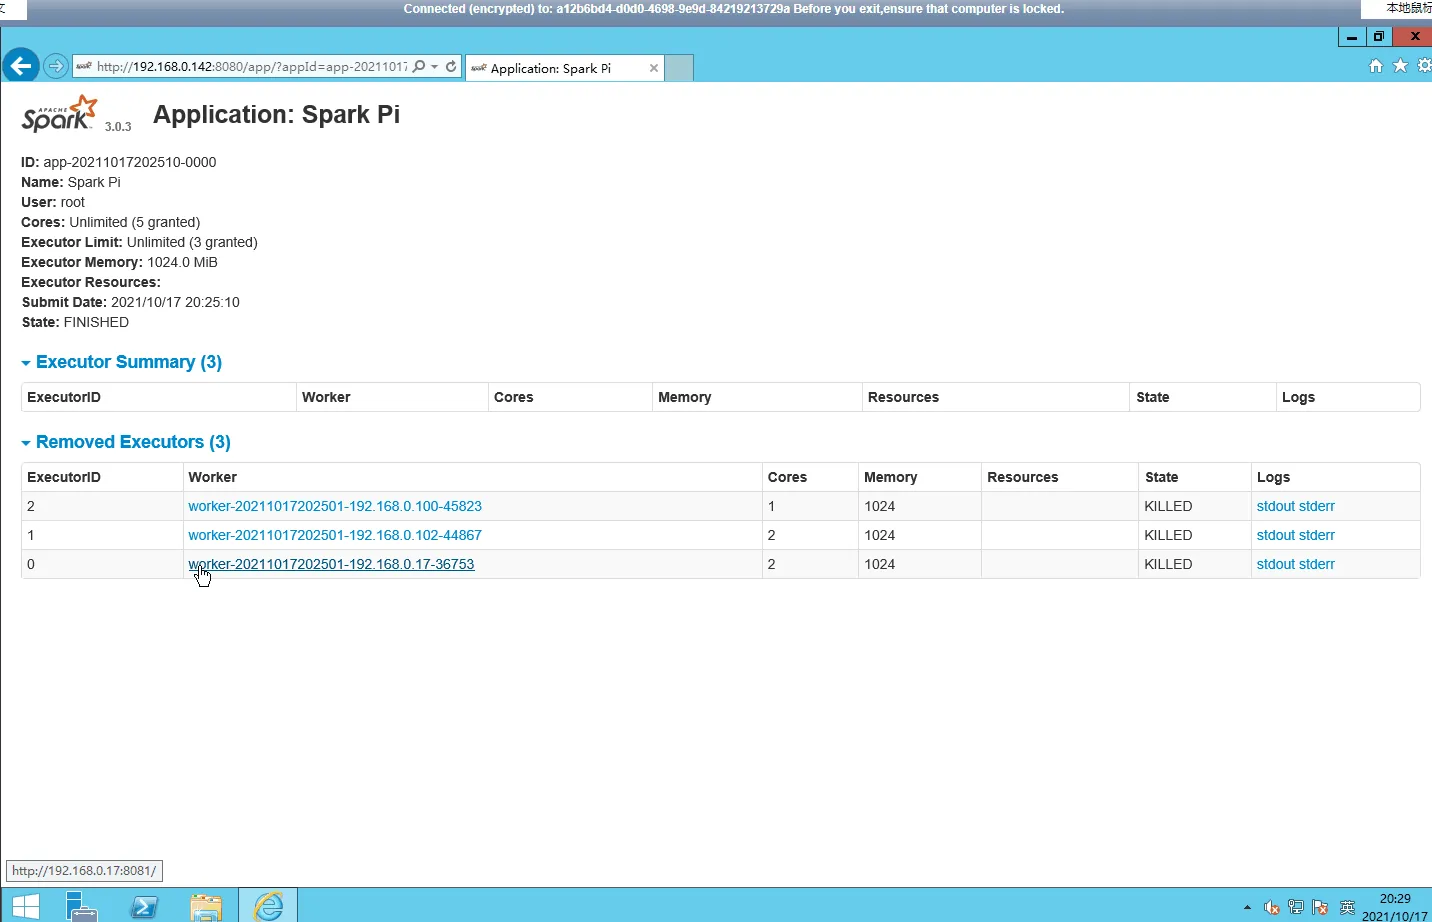
Task: Open address bar autocomplete dropdown arrow
Action: click(435, 67)
